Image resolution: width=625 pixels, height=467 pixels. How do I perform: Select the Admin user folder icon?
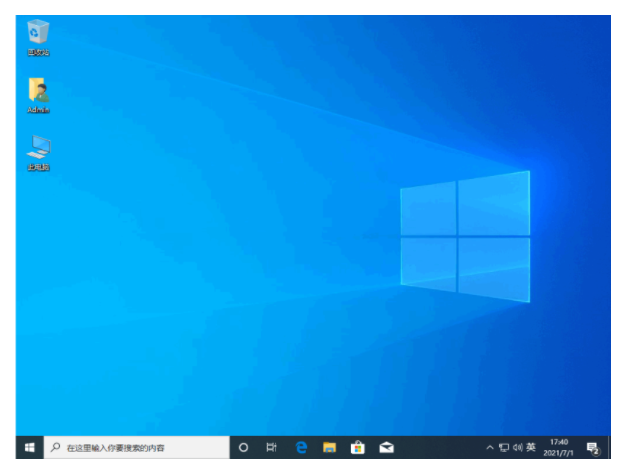click(x=38, y=95)
